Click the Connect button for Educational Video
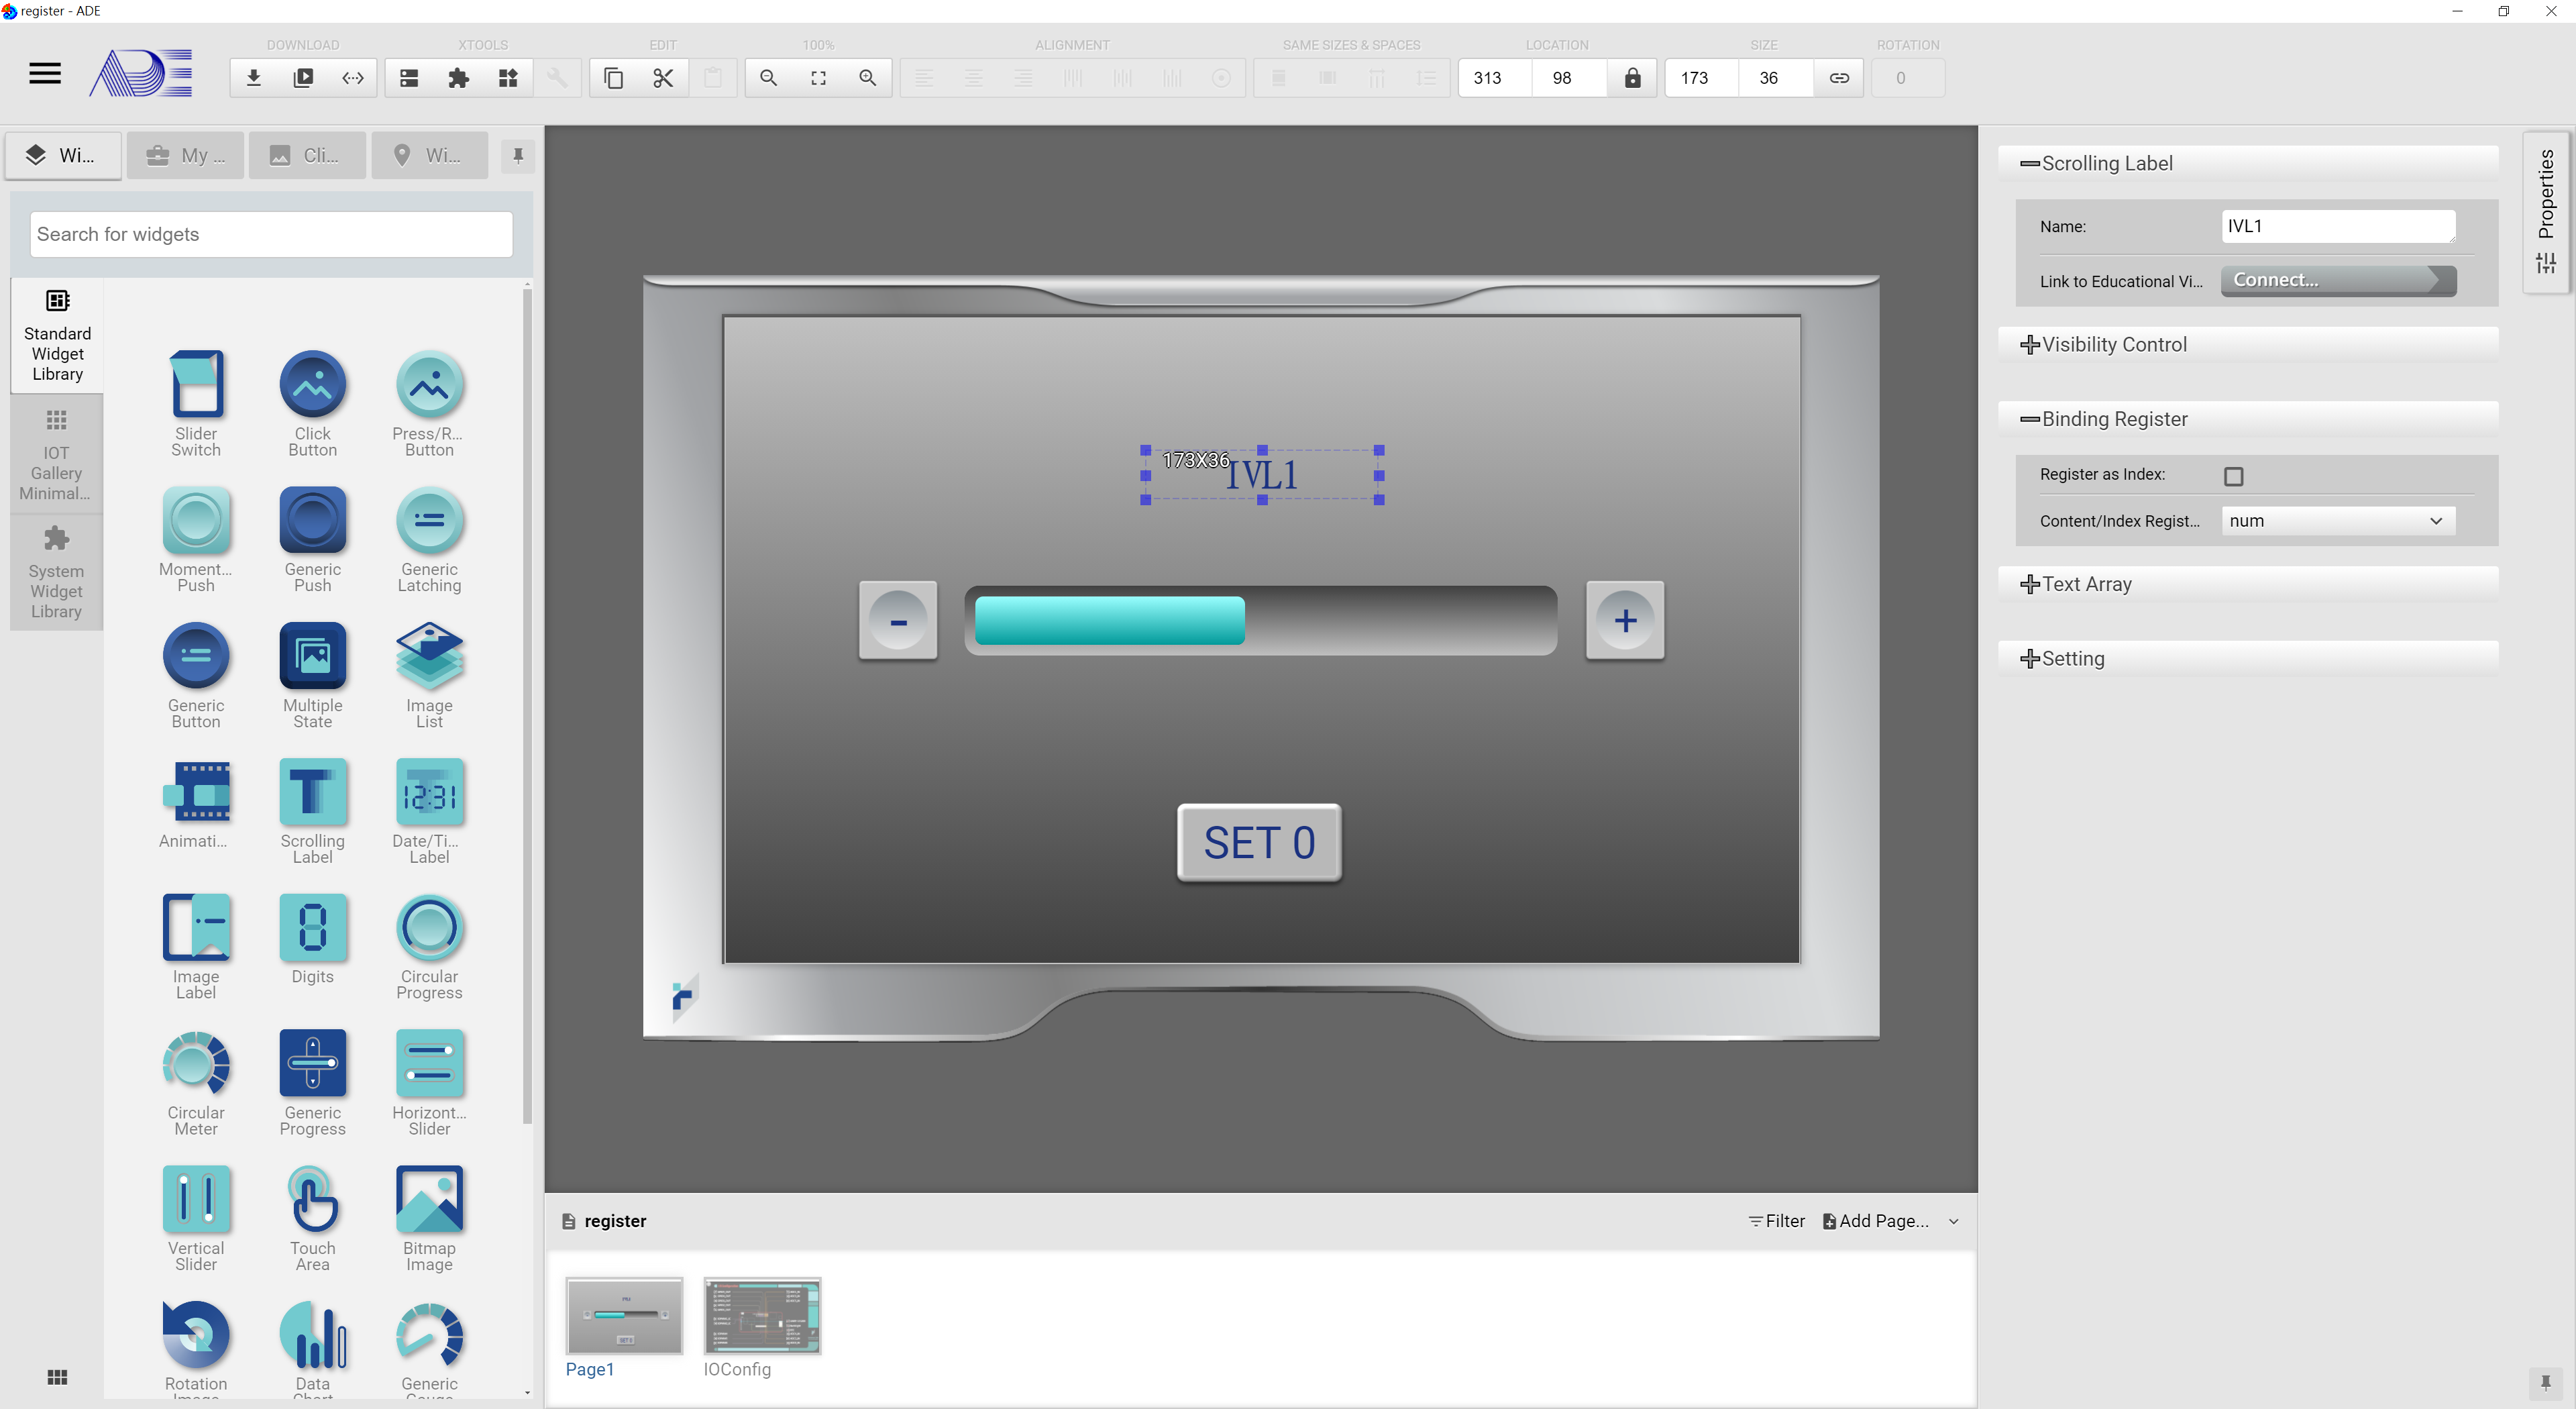The width and height of the screenshot is (2576, 1409). click(2338, 281)
